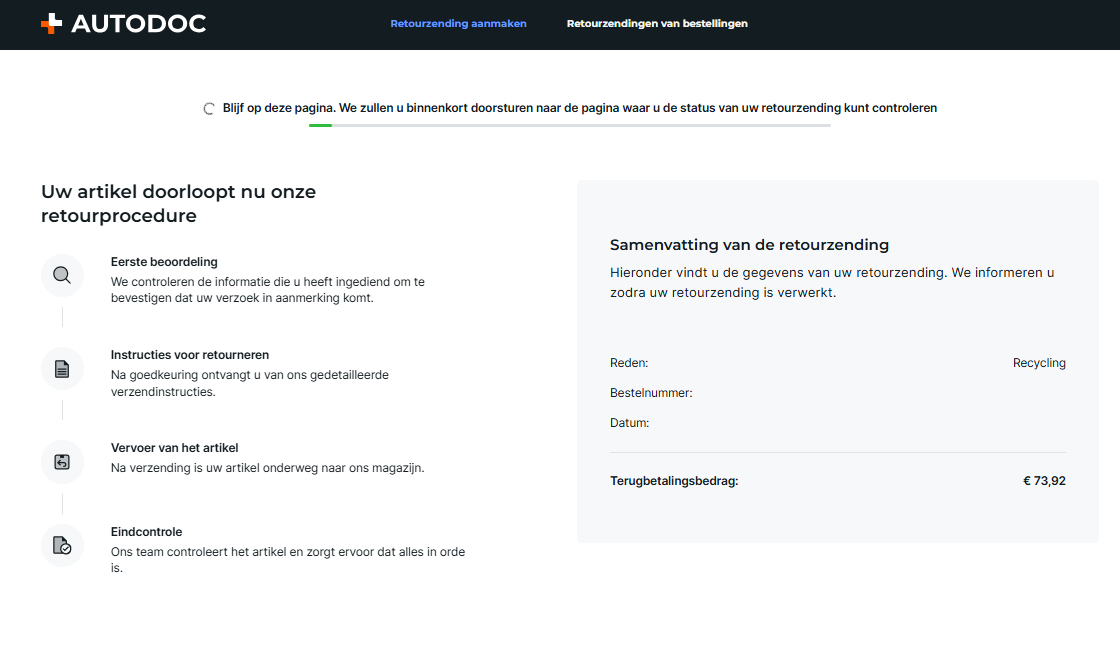
Task: Open the Retourzending aanmaken tab
Action: click(x=458, y=24)
